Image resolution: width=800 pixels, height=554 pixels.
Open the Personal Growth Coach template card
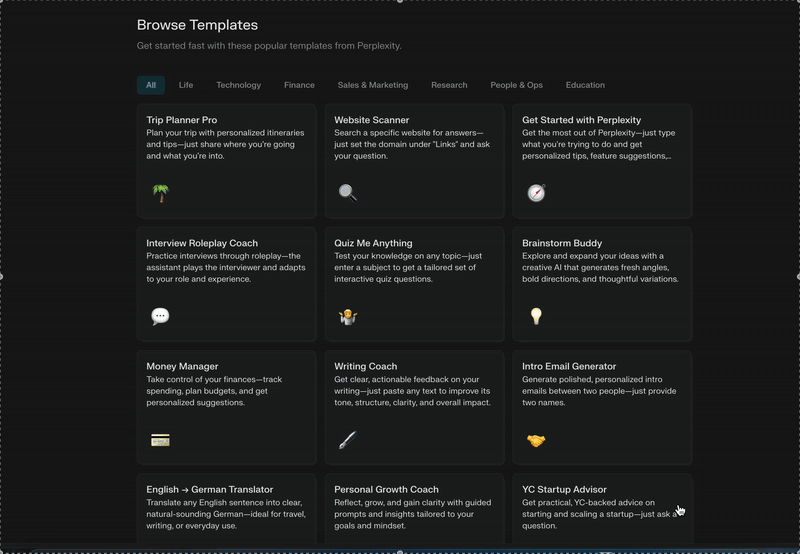414,509
